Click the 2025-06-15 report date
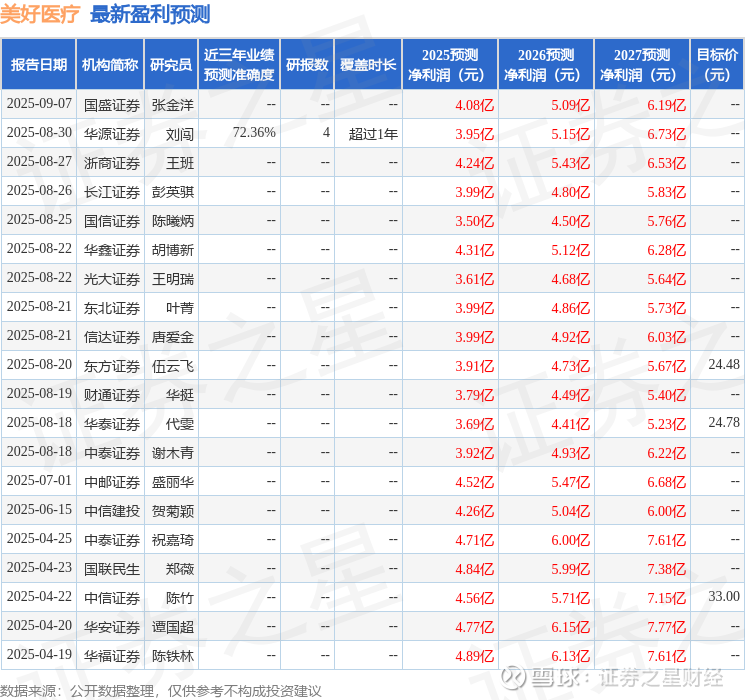The width and height of the screenshot is (745, 700). click(39, 509)
